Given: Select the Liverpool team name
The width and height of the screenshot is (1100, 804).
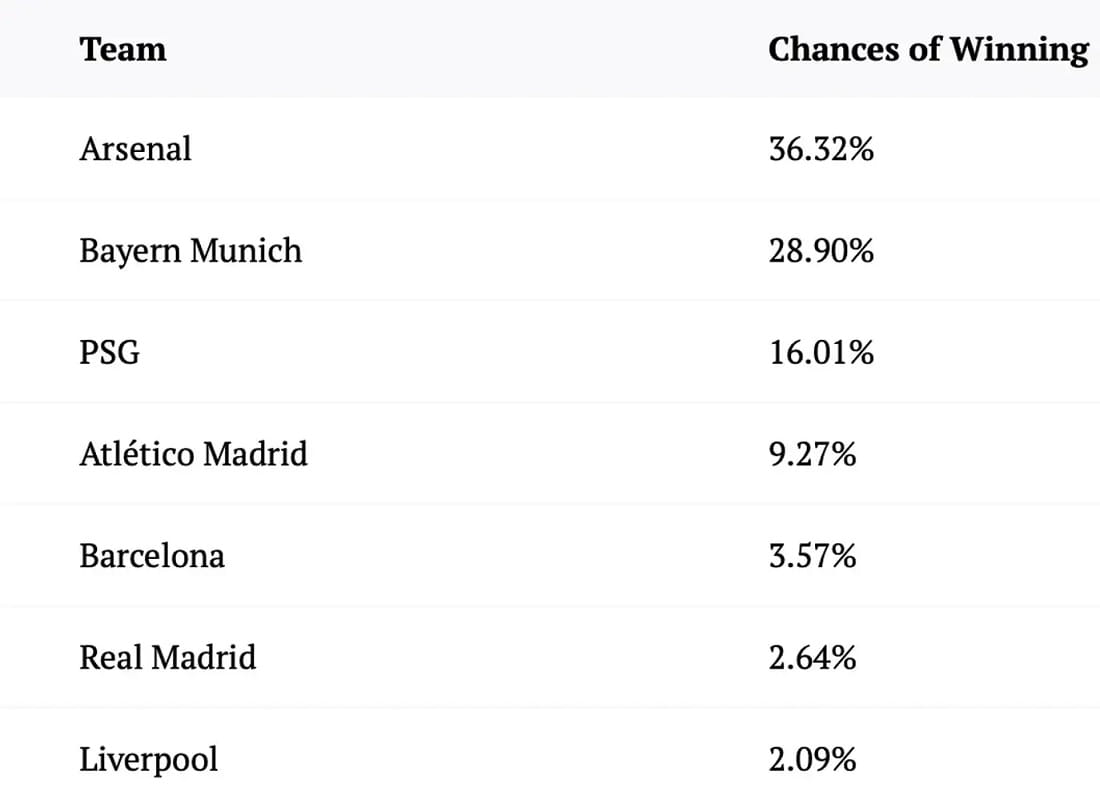Looking at the screenshot, I should pos(148,759).
